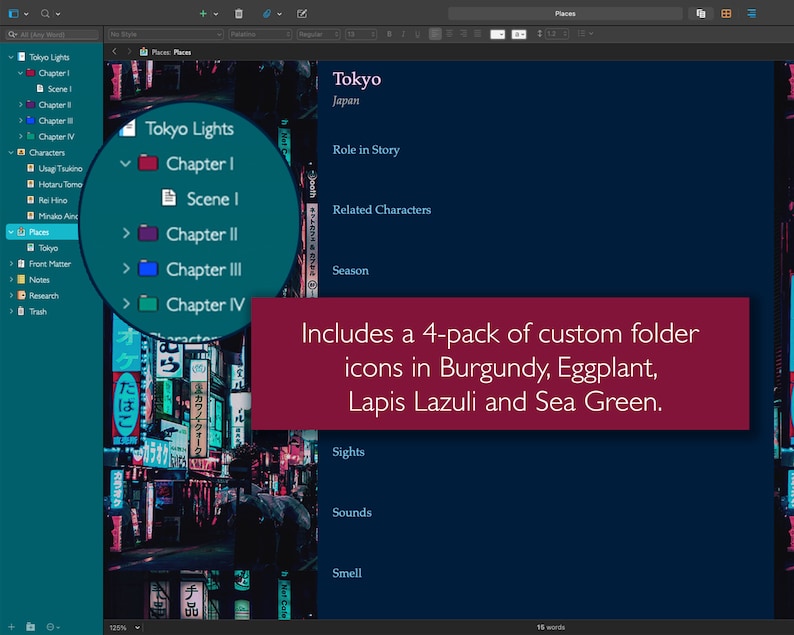
Task: Click the Trash bin icon in binder
Action: [x=21, y=311]
